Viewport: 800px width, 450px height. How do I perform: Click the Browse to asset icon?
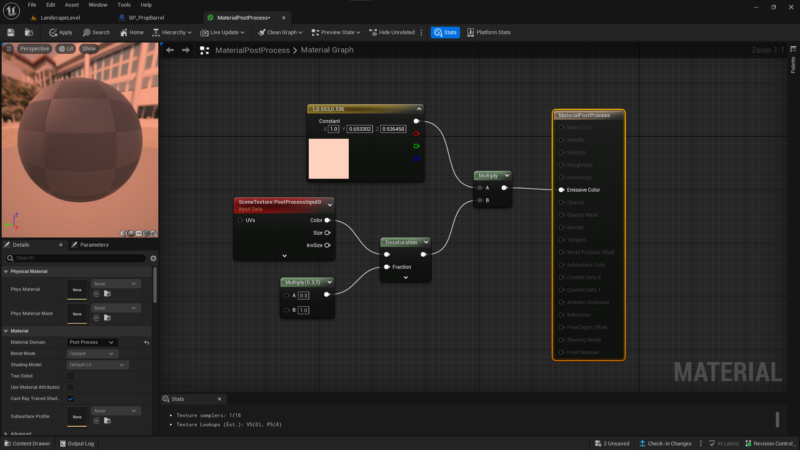point(29,32)
